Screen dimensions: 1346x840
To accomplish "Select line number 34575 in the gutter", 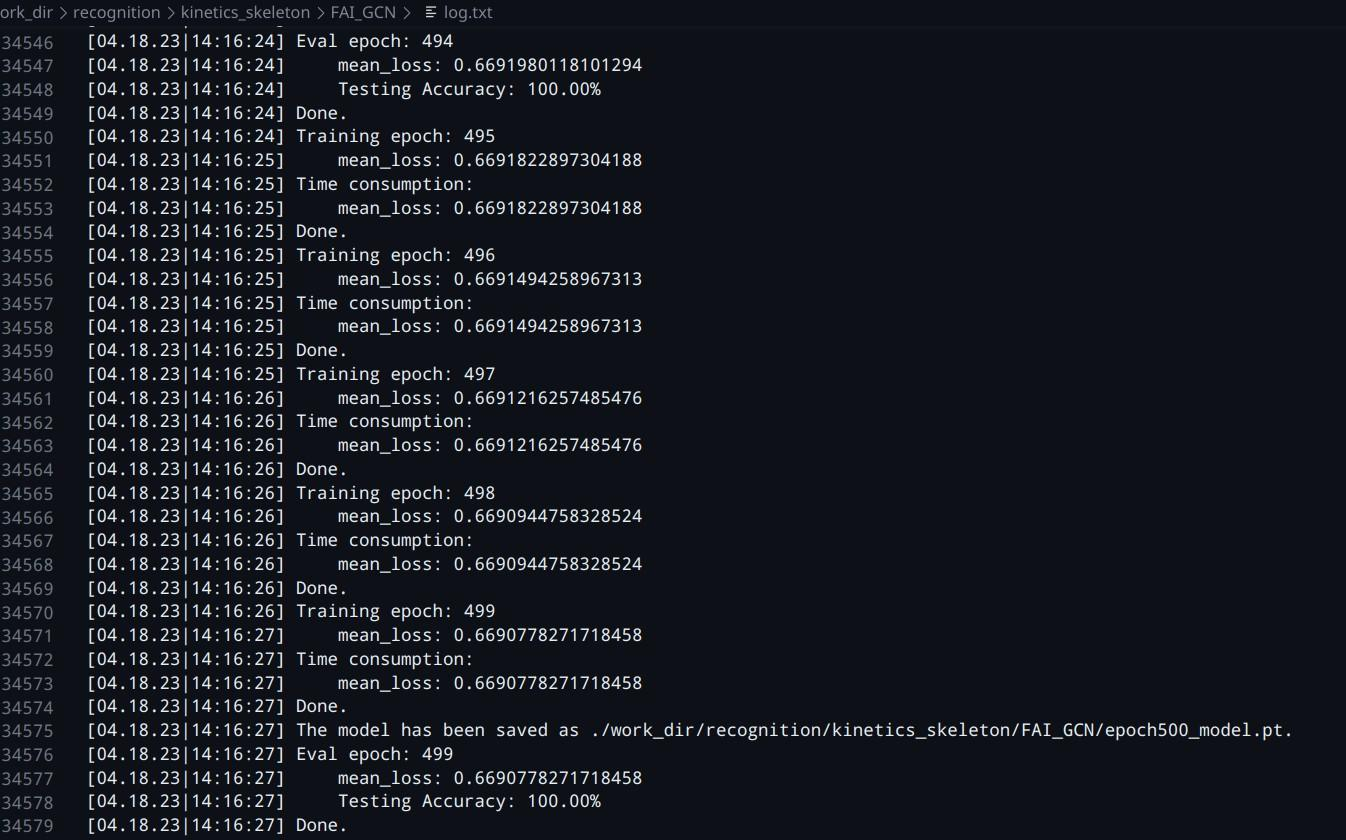I will [x=27, y=731].
